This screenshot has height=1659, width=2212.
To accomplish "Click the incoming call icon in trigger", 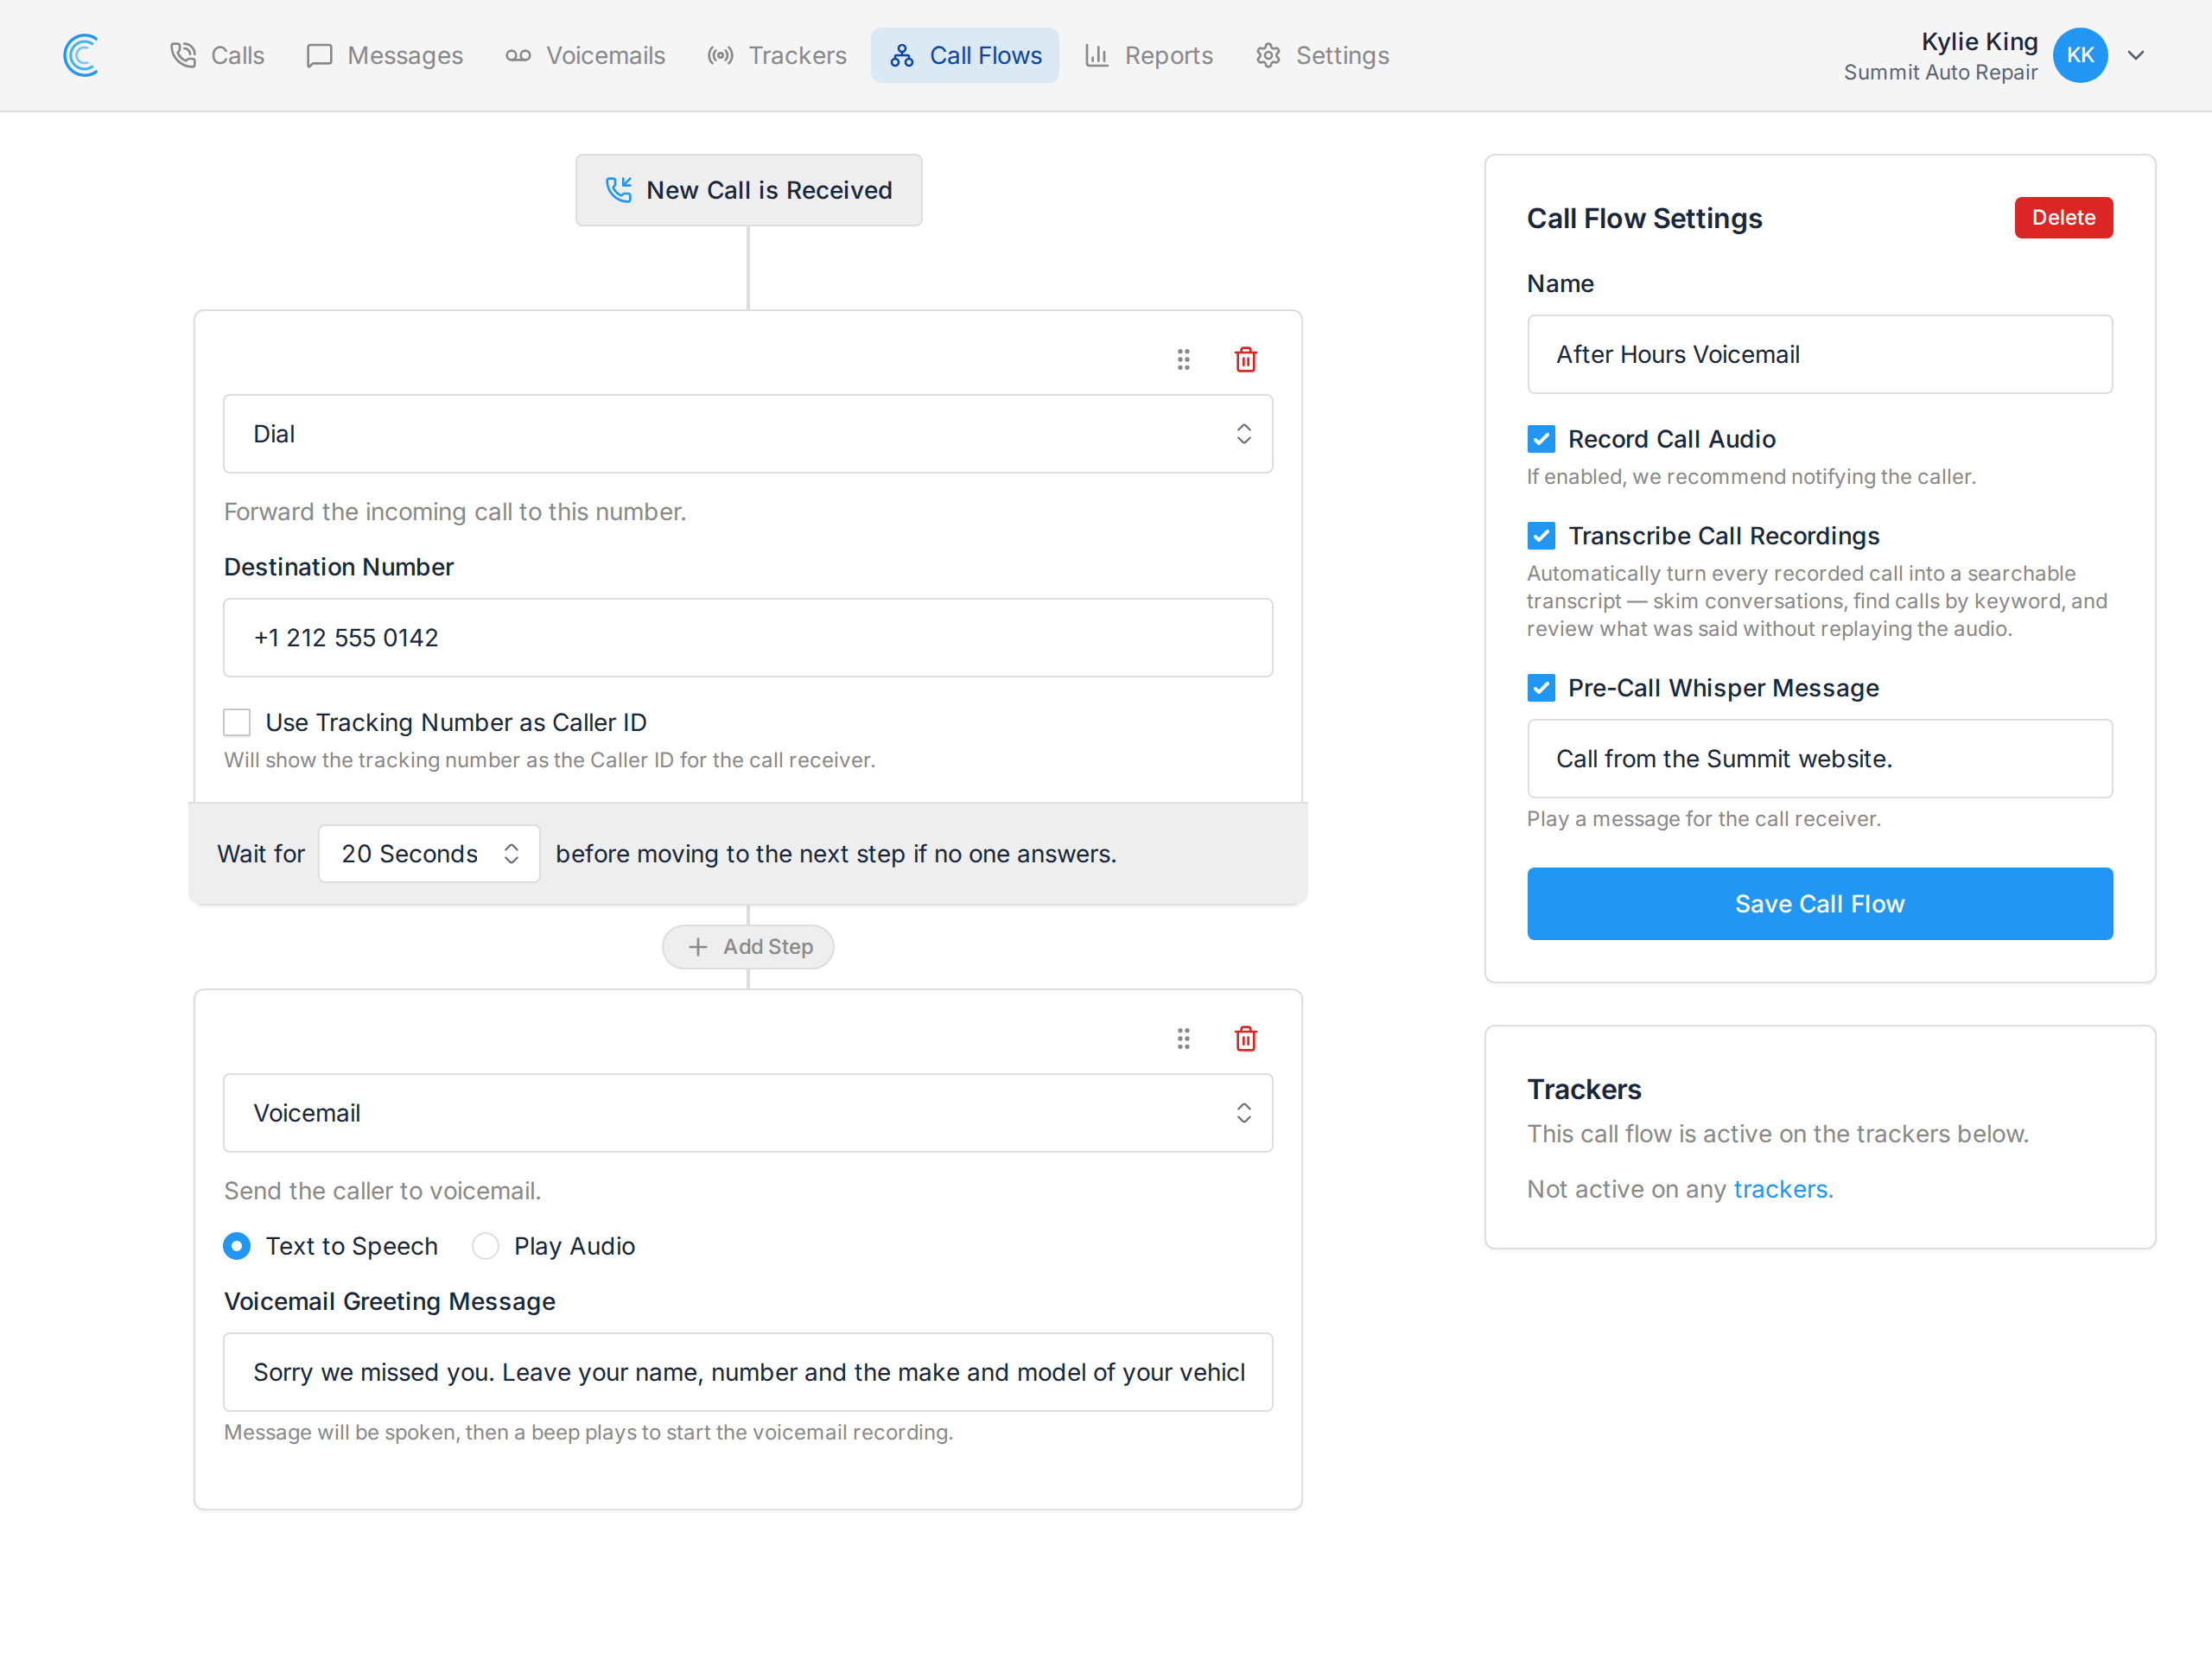I will coord(619,189).
